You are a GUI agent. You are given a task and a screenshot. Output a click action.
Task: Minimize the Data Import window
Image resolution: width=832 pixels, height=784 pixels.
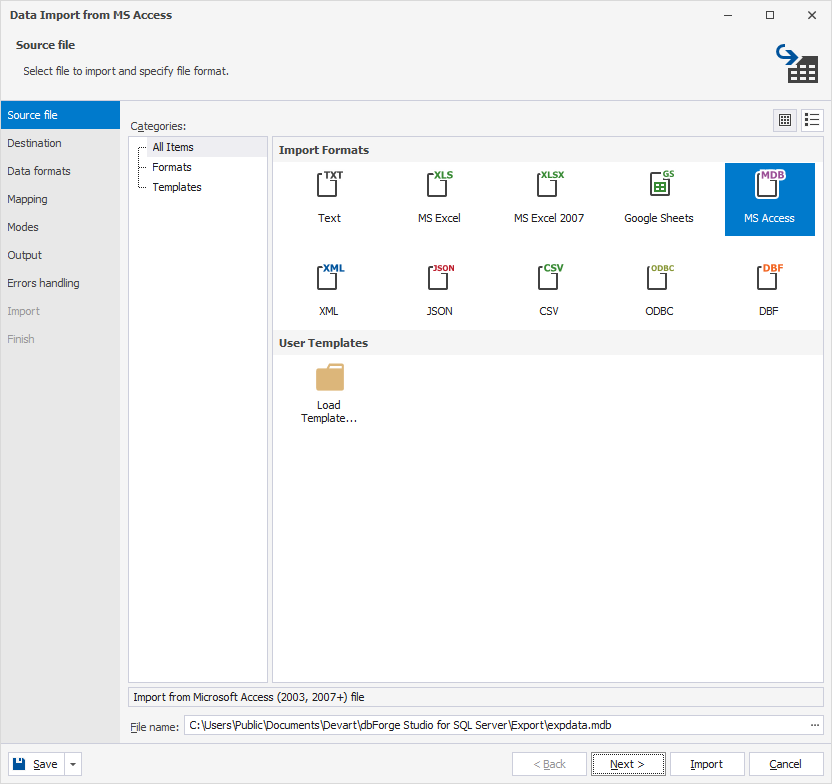coord(728,15)
